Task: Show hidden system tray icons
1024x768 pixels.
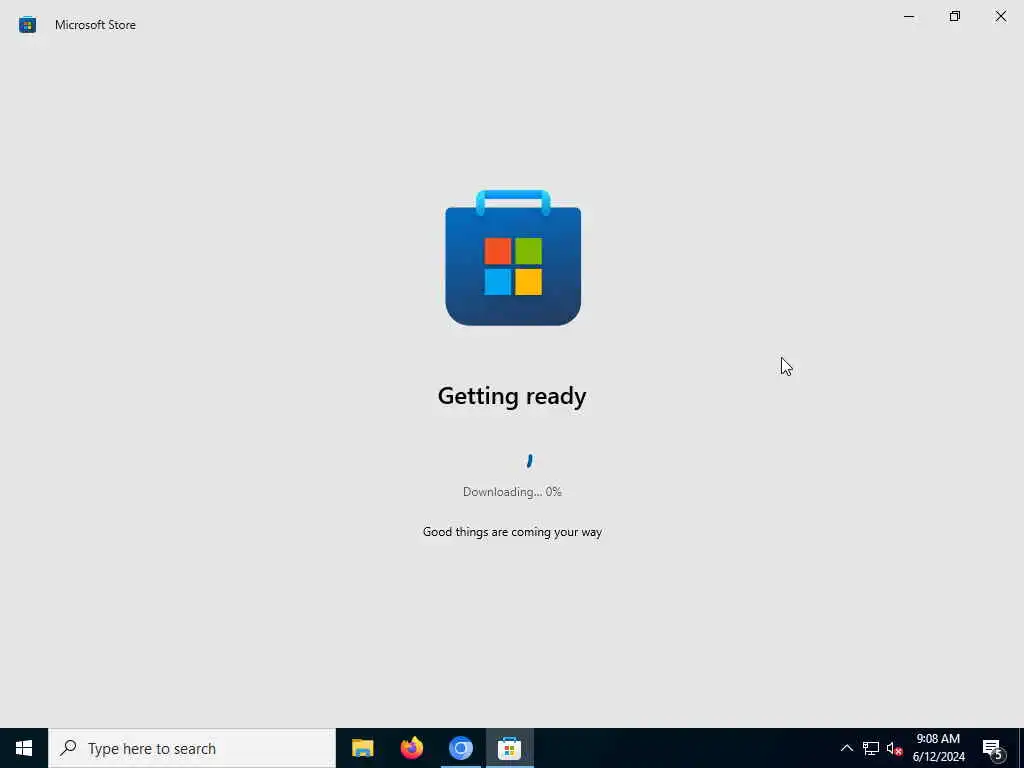Action: tap(846, 748)
